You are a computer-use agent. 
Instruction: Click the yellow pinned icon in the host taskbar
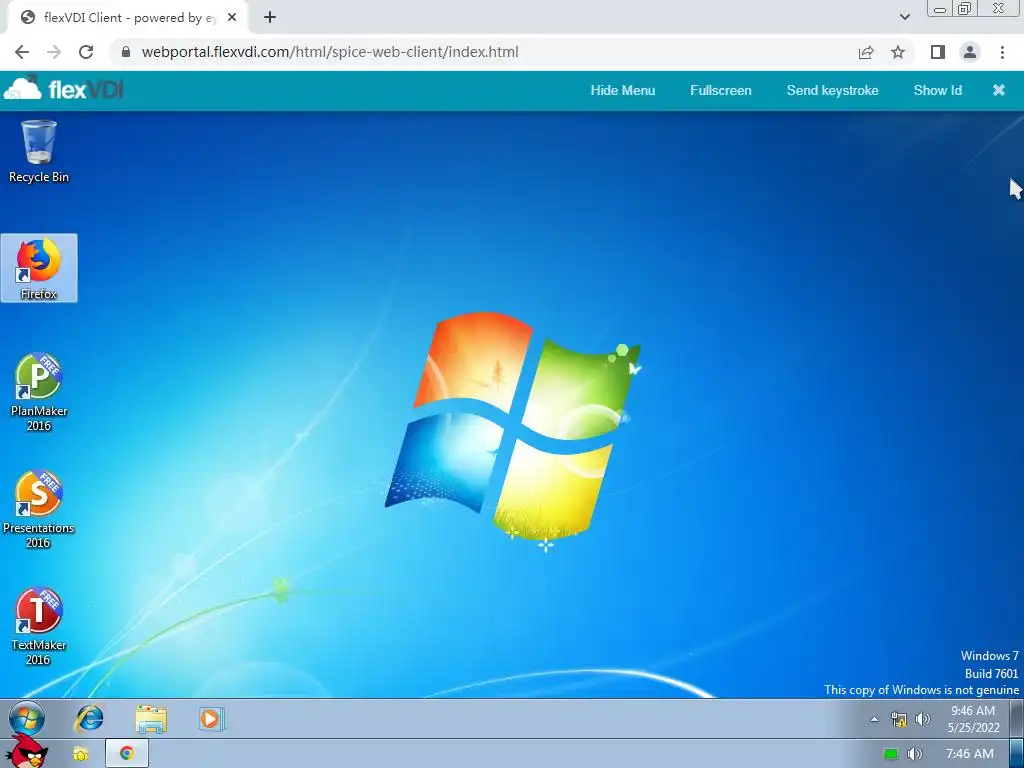(80, 754)
